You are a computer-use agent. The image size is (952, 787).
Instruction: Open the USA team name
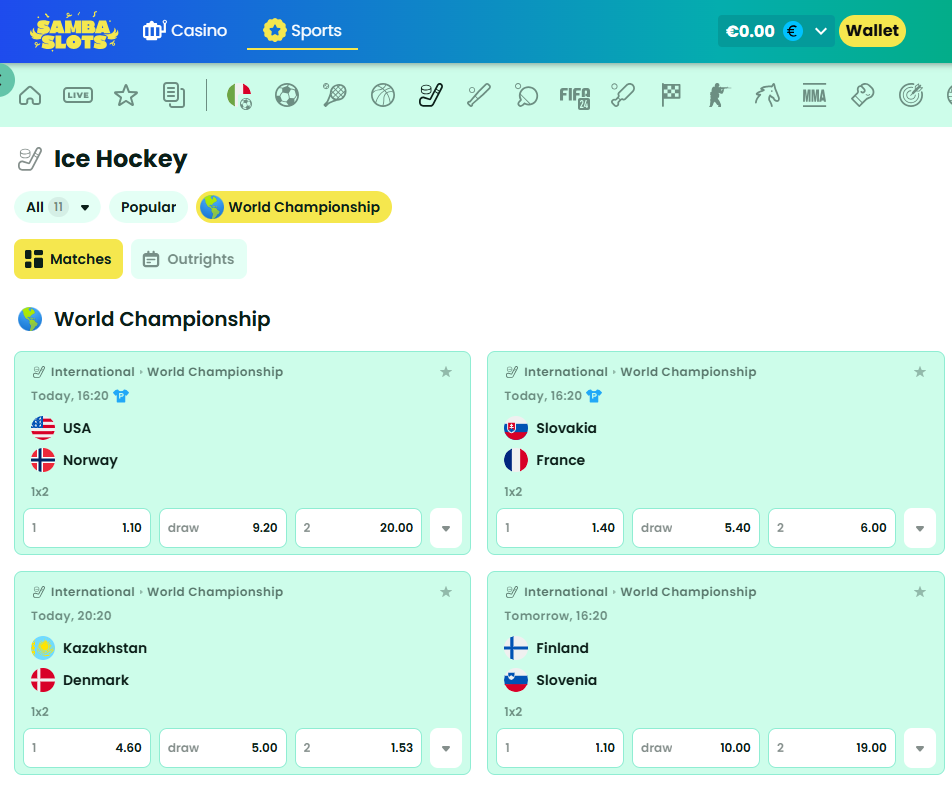[x=77, y=428]
